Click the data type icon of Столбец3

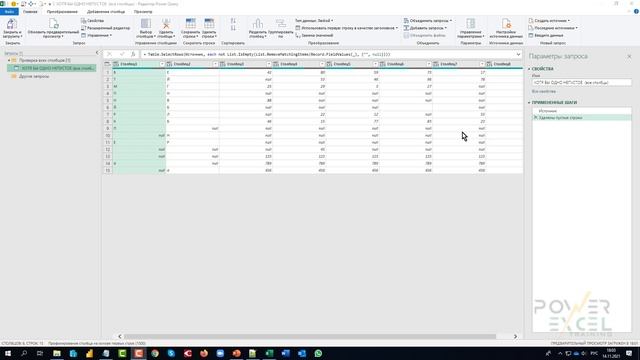tap(223, 64)
